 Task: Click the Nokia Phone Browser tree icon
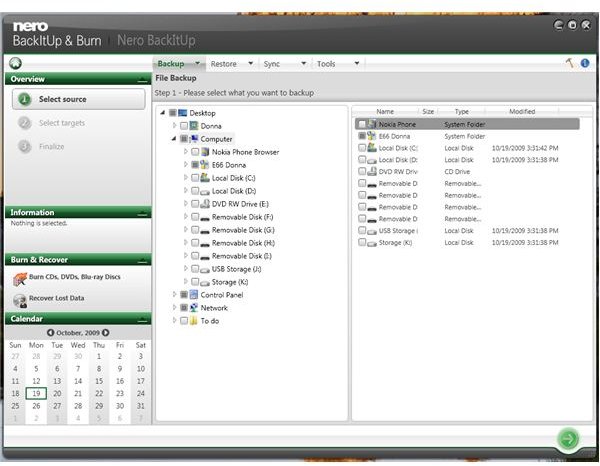pyautogui.click(x=205, y=152)
